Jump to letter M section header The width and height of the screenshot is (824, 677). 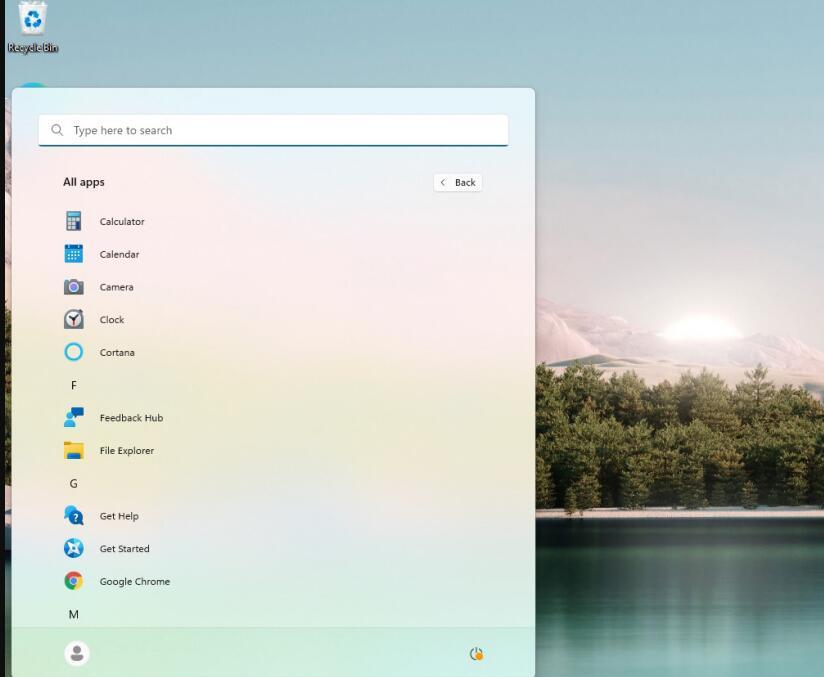coord(74,614)
